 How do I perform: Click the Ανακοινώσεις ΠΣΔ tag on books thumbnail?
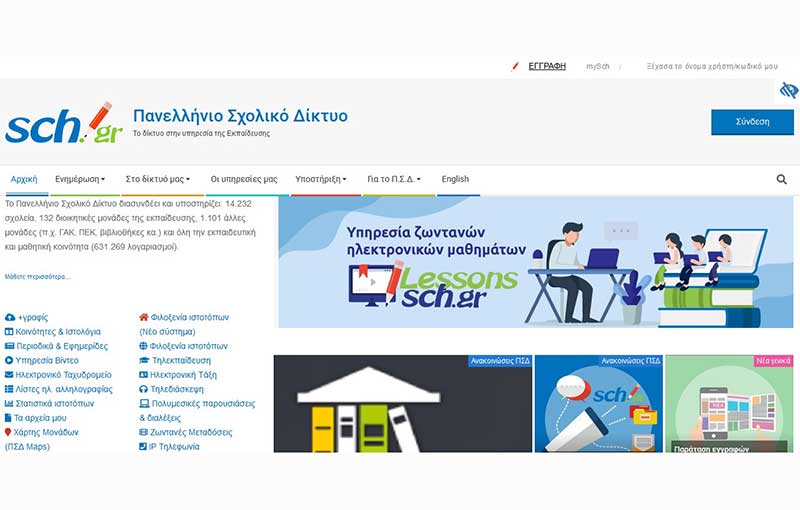tap(500, 361)
